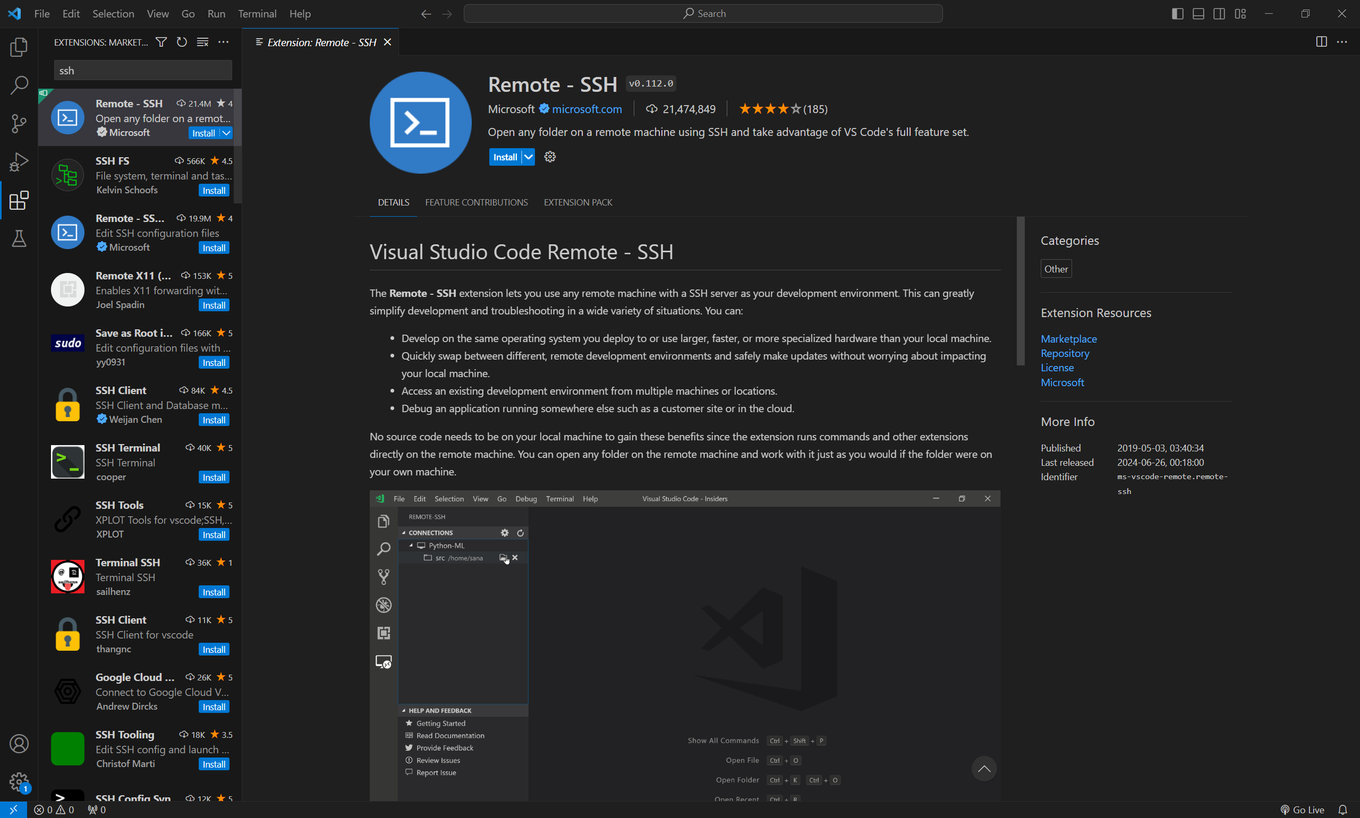Open the Marketplace resource link
The height and width of the screenshot is (818, 1360).
[x=1068, y=339]
